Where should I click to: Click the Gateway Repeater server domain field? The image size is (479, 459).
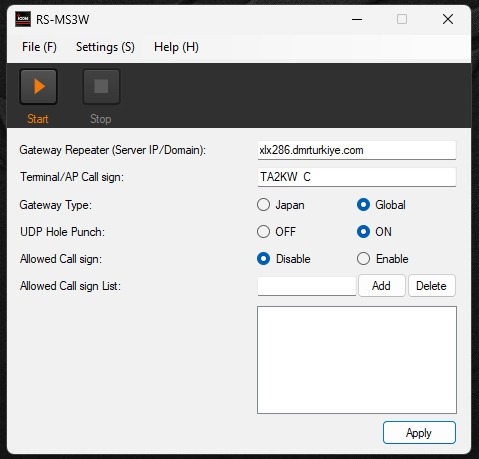pos(357,150)
